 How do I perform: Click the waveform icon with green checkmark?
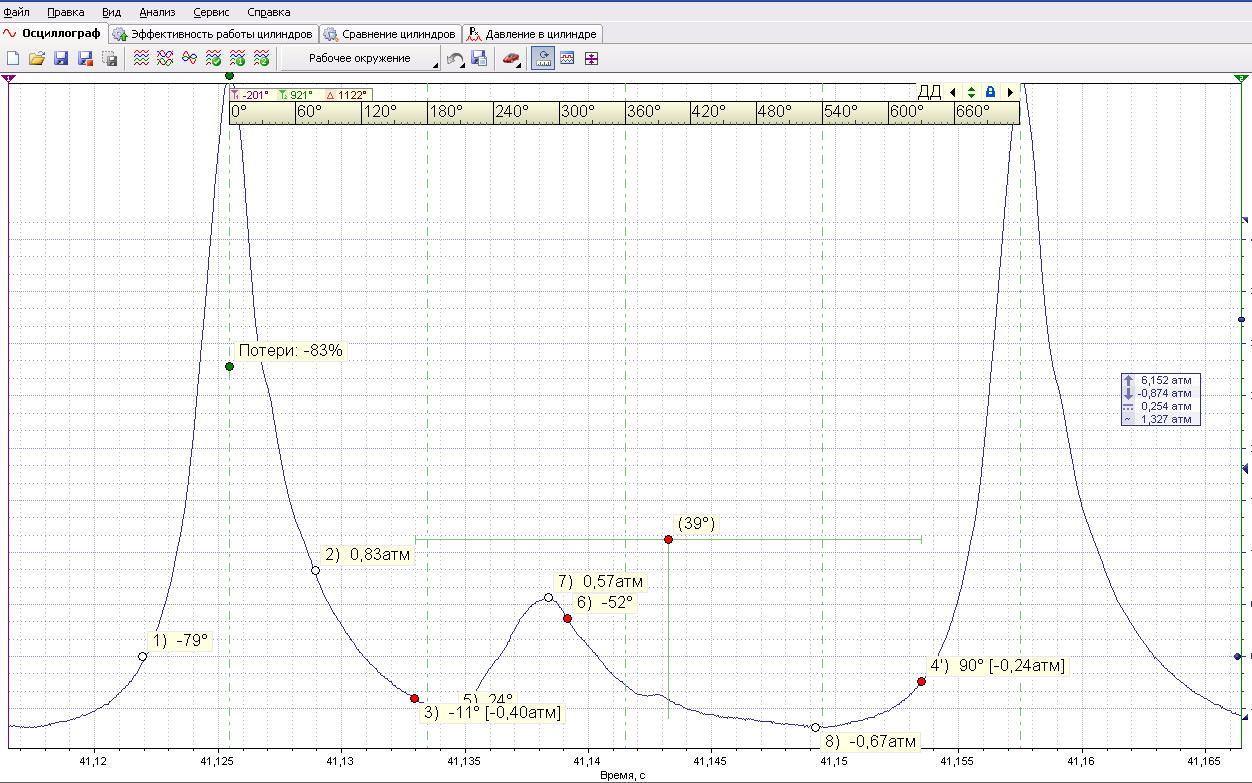214,59
